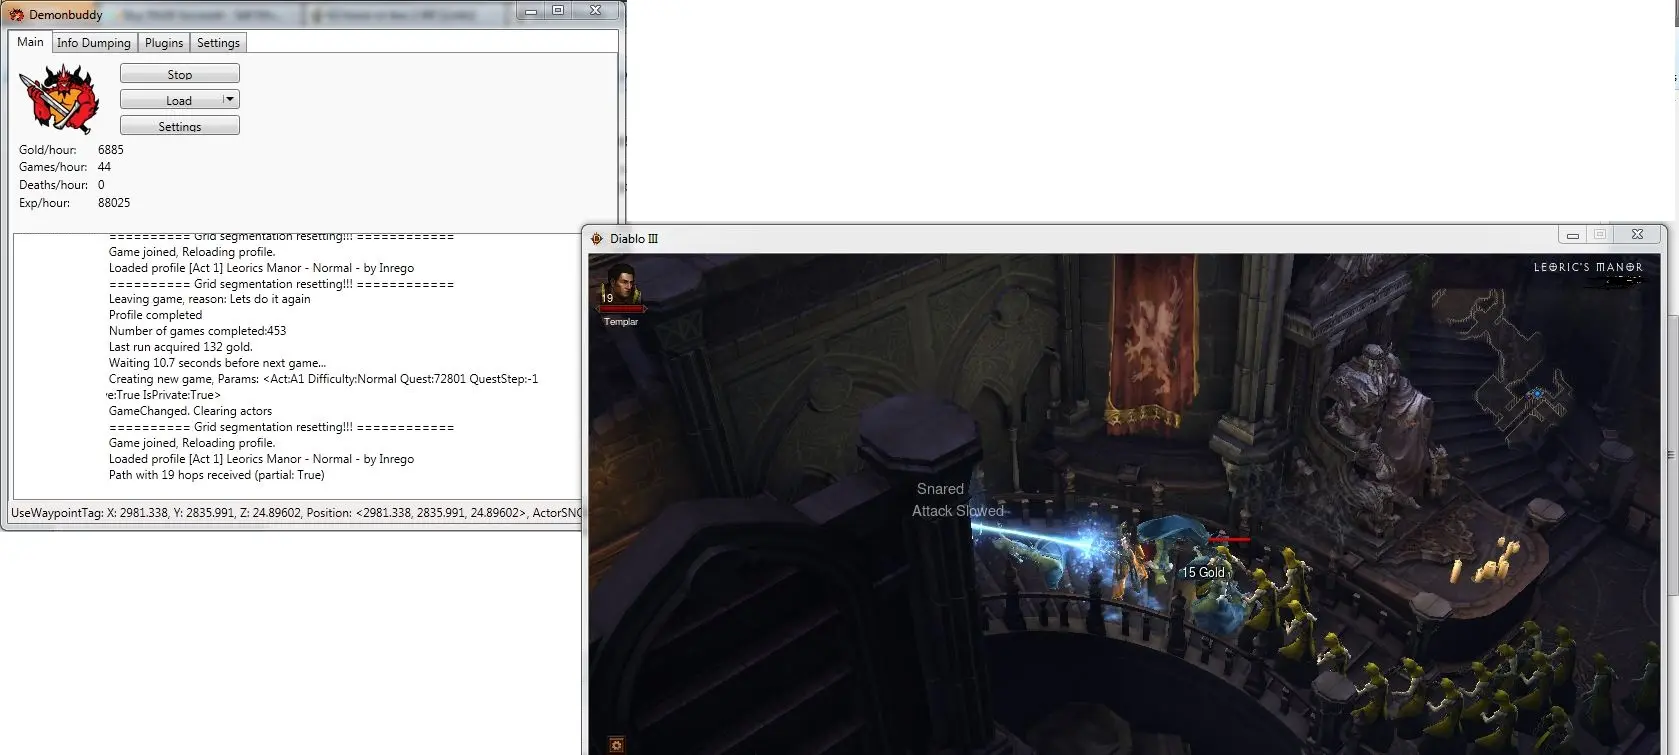Viewport: 1679px width, 755px height.
Task: Open the Load button dropdown arrow
Action: (230, 99)
